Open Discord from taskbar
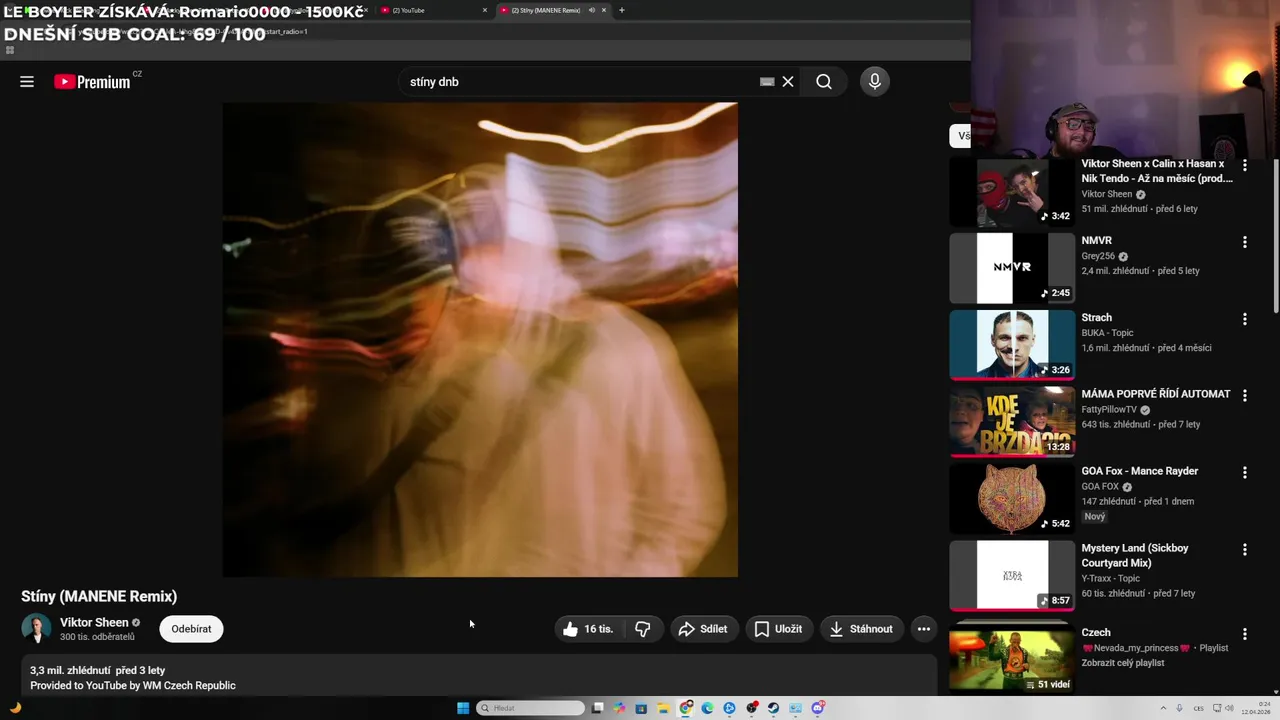This screenshot has height=720, width=1280. pos(817,708)
